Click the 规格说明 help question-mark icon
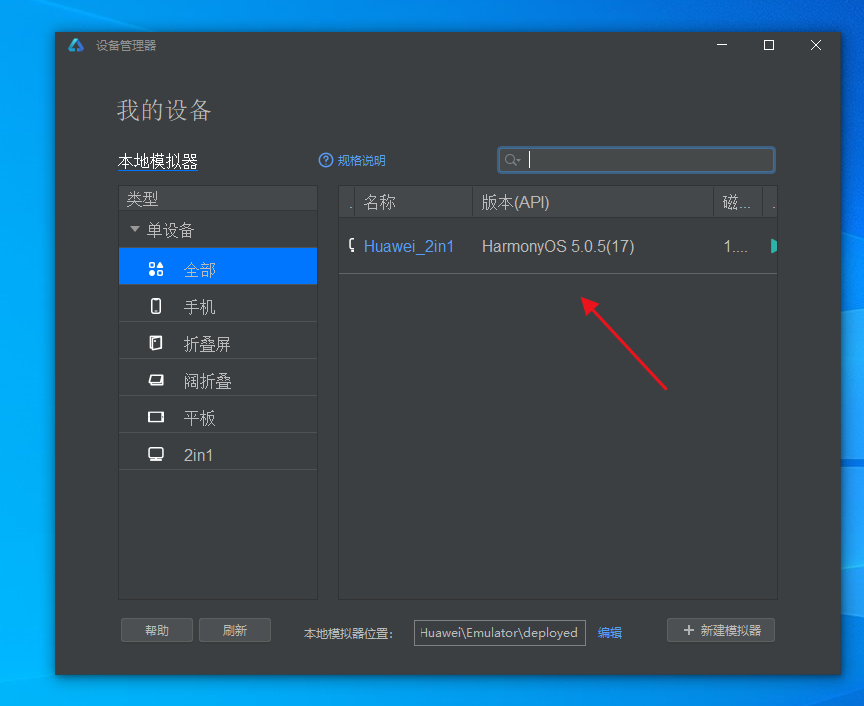Image resolution: width=864 pixels, height=706 pixels. (325, 160)
